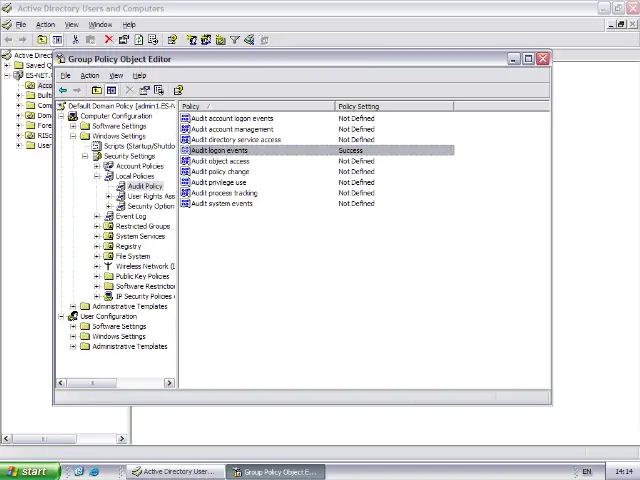
Task: Click Help icon in Group Policy Editor toolbar
Action: point(178,90)
